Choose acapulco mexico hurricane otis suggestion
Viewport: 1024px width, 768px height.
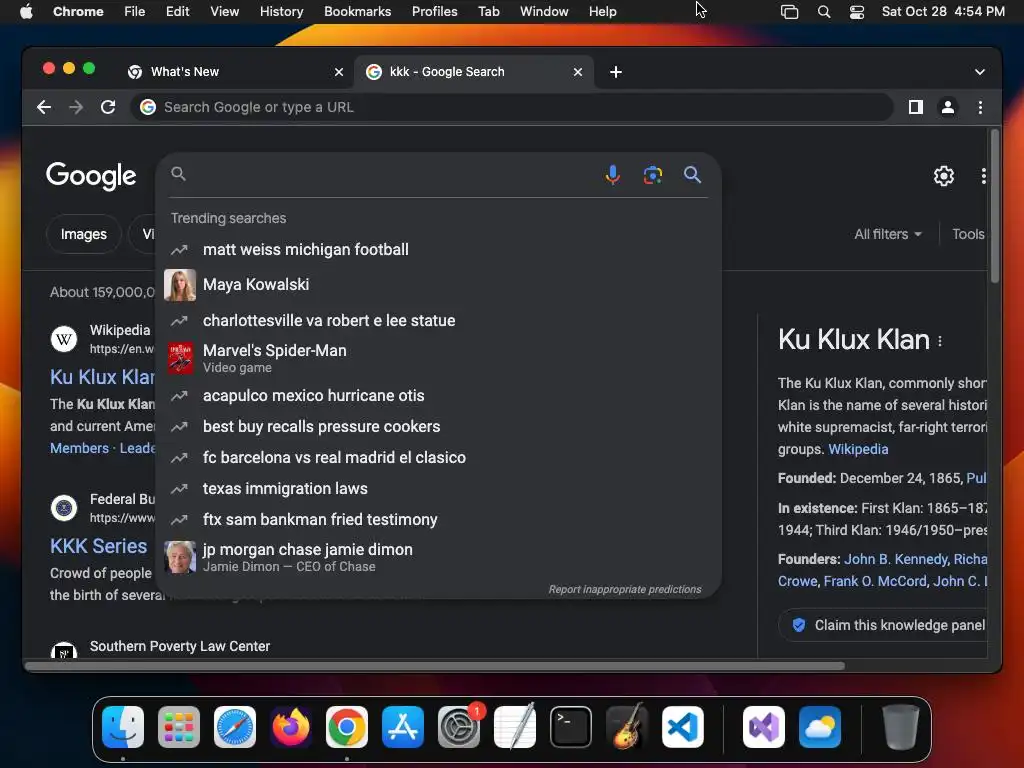pos(438,396)
